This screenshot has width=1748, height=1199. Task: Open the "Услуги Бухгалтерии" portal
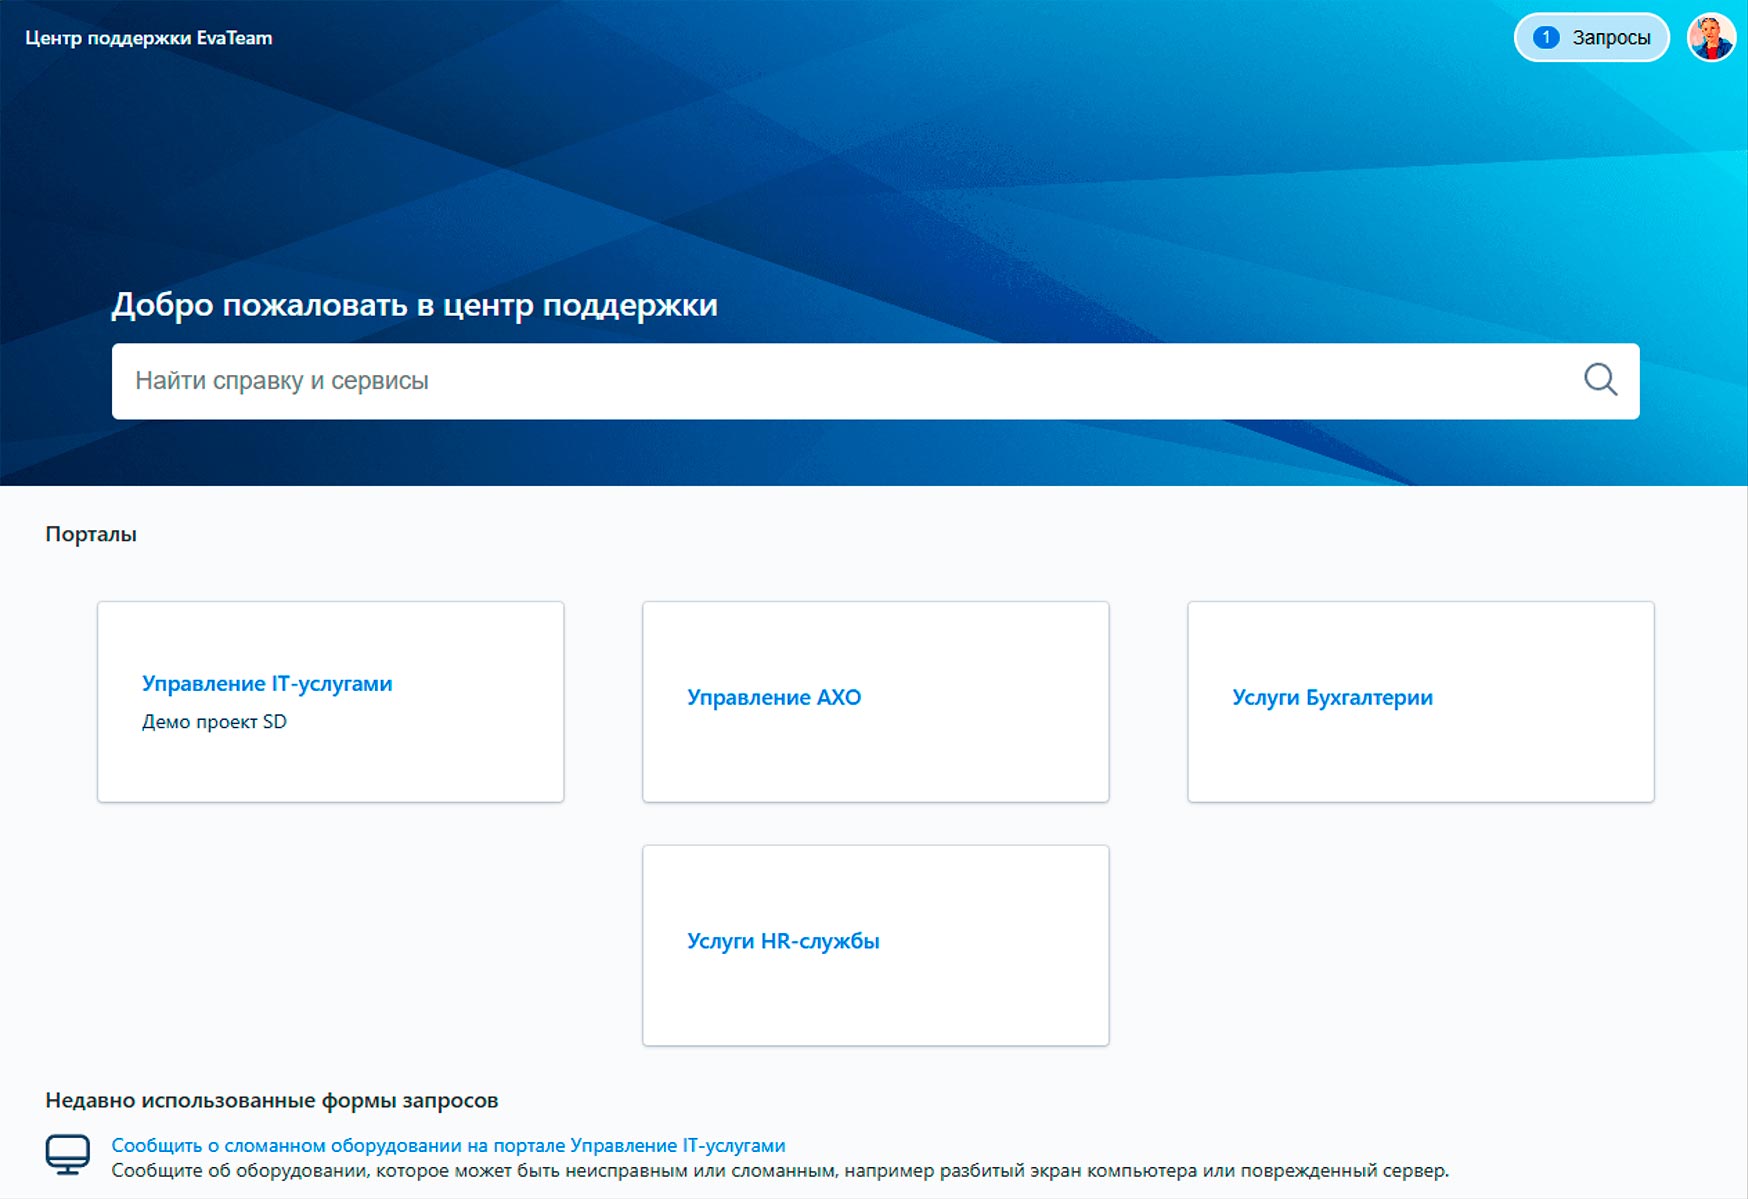tap(1332, 697)
